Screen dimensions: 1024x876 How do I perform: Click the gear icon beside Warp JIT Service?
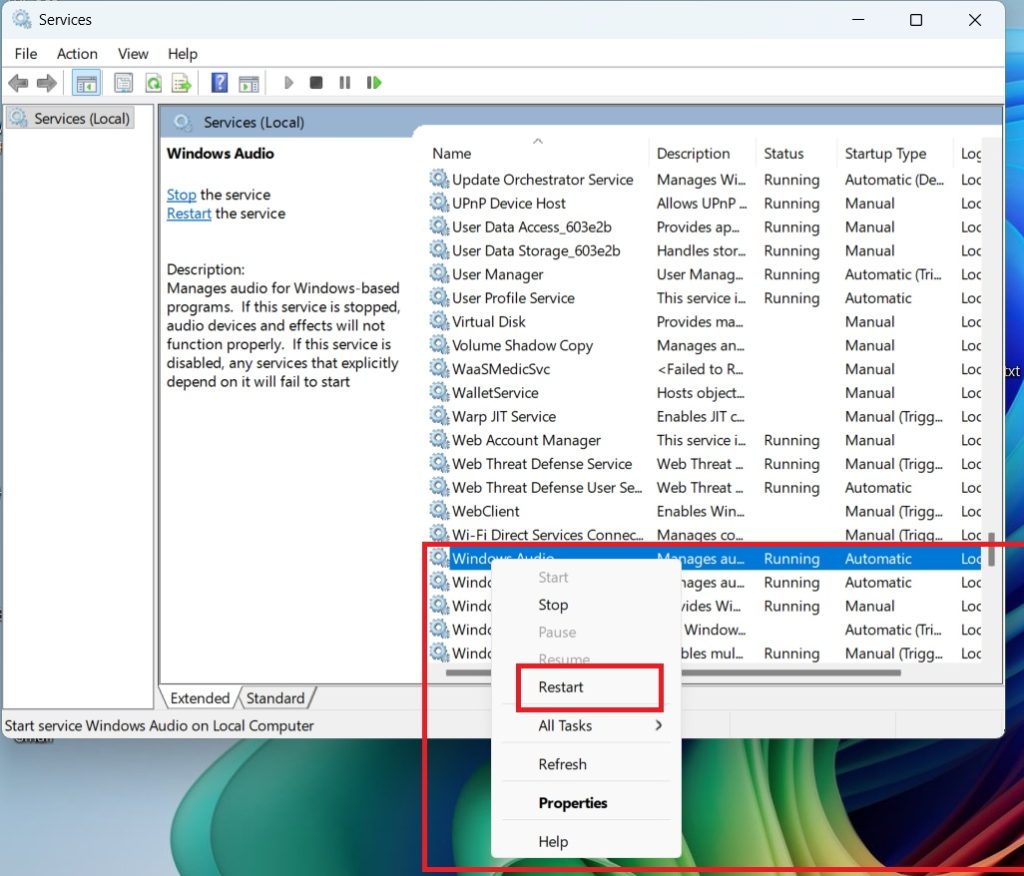click(439, 415)
